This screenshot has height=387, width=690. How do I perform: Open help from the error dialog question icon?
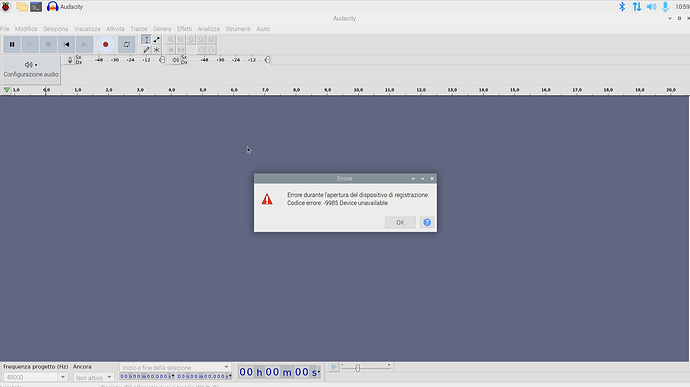pos(427,222)
